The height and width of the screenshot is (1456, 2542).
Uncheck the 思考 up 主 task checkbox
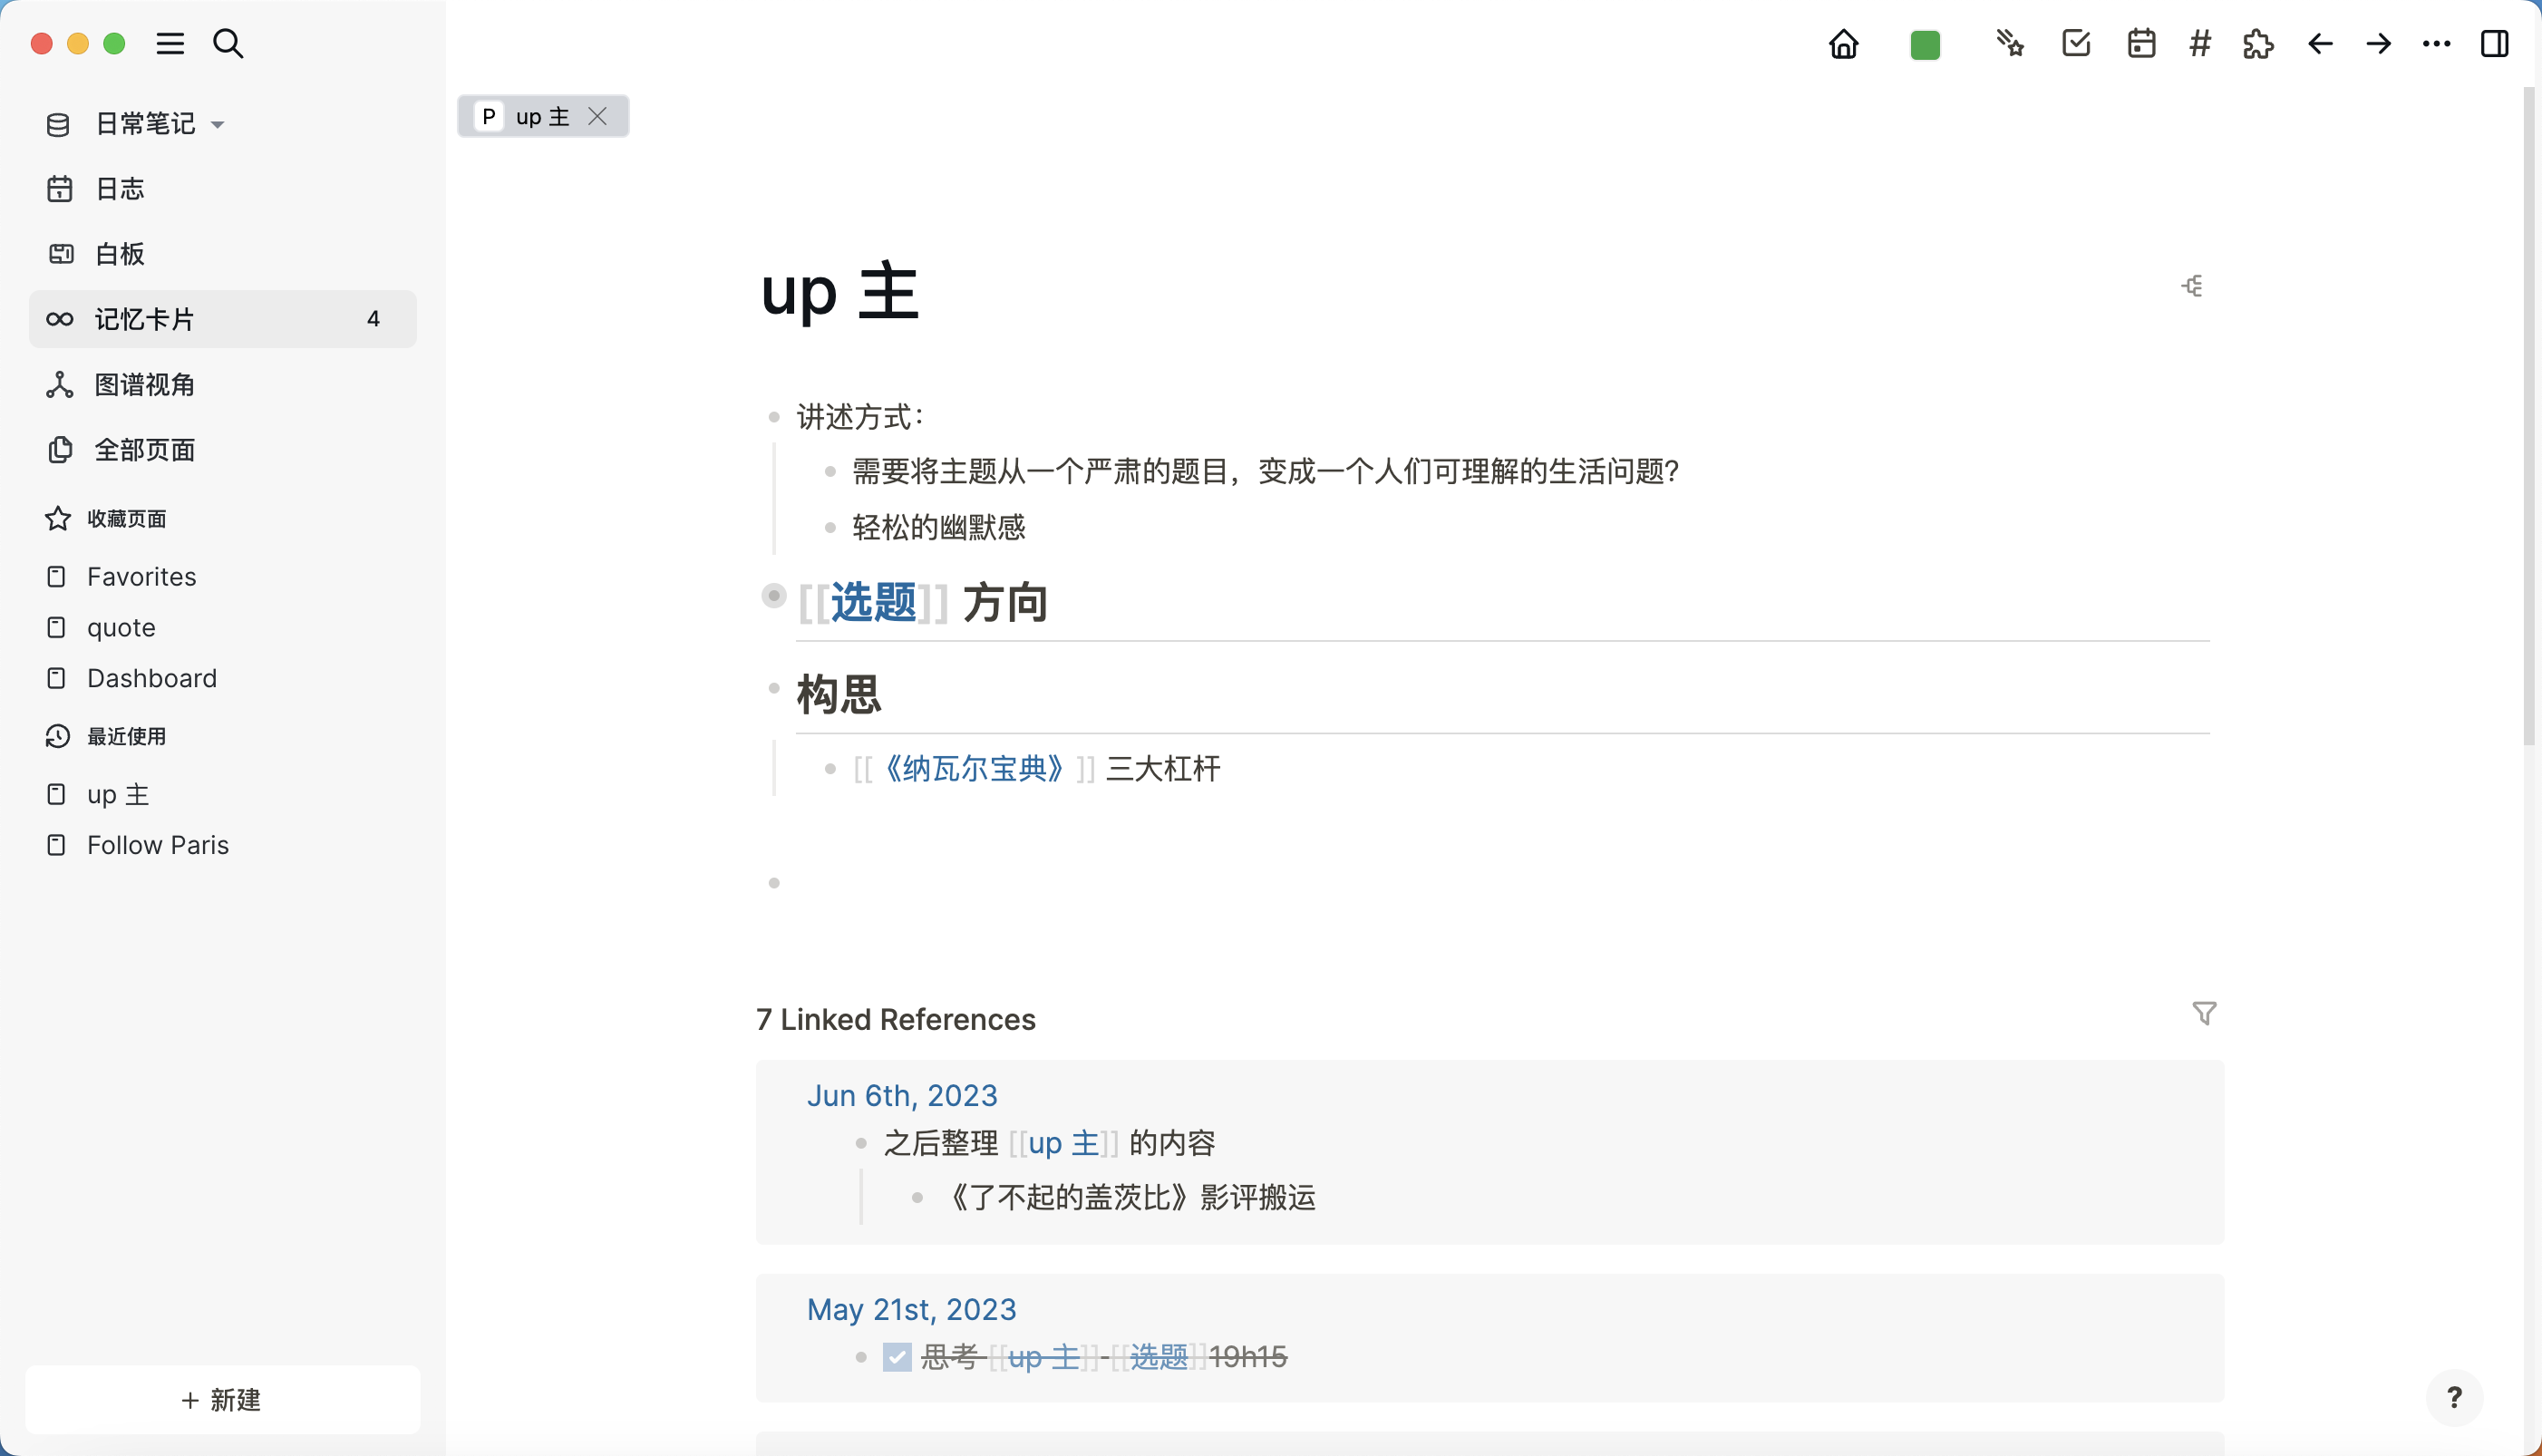click(x=897, y=1358)
